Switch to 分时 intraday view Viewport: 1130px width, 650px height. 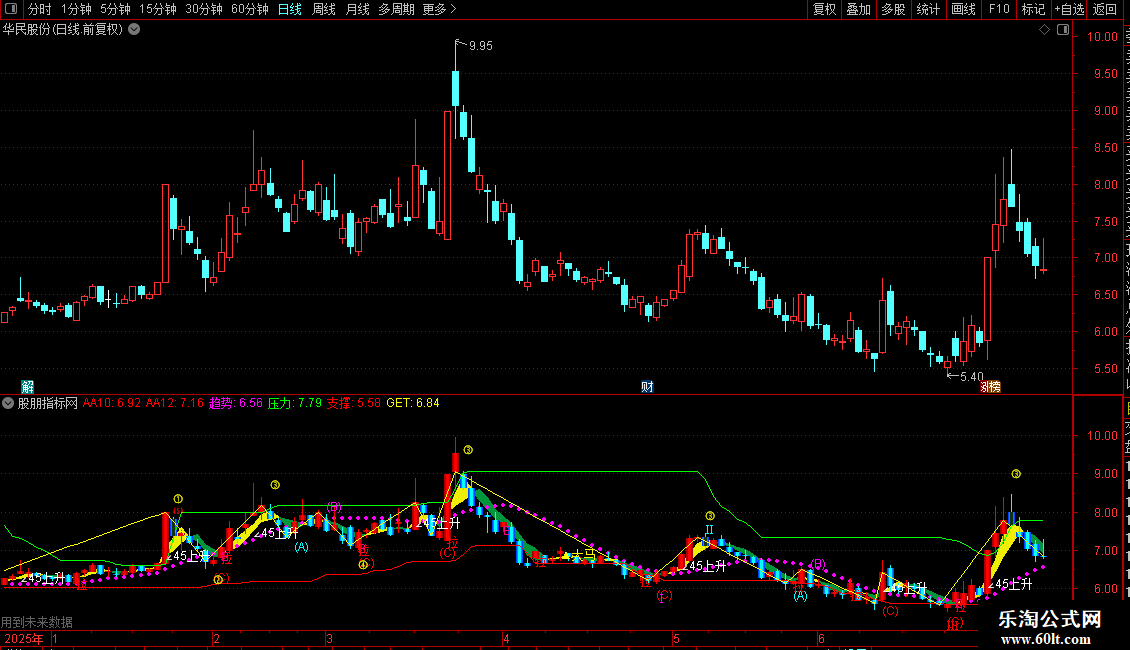pyautogui.click(x=40, y=9)
